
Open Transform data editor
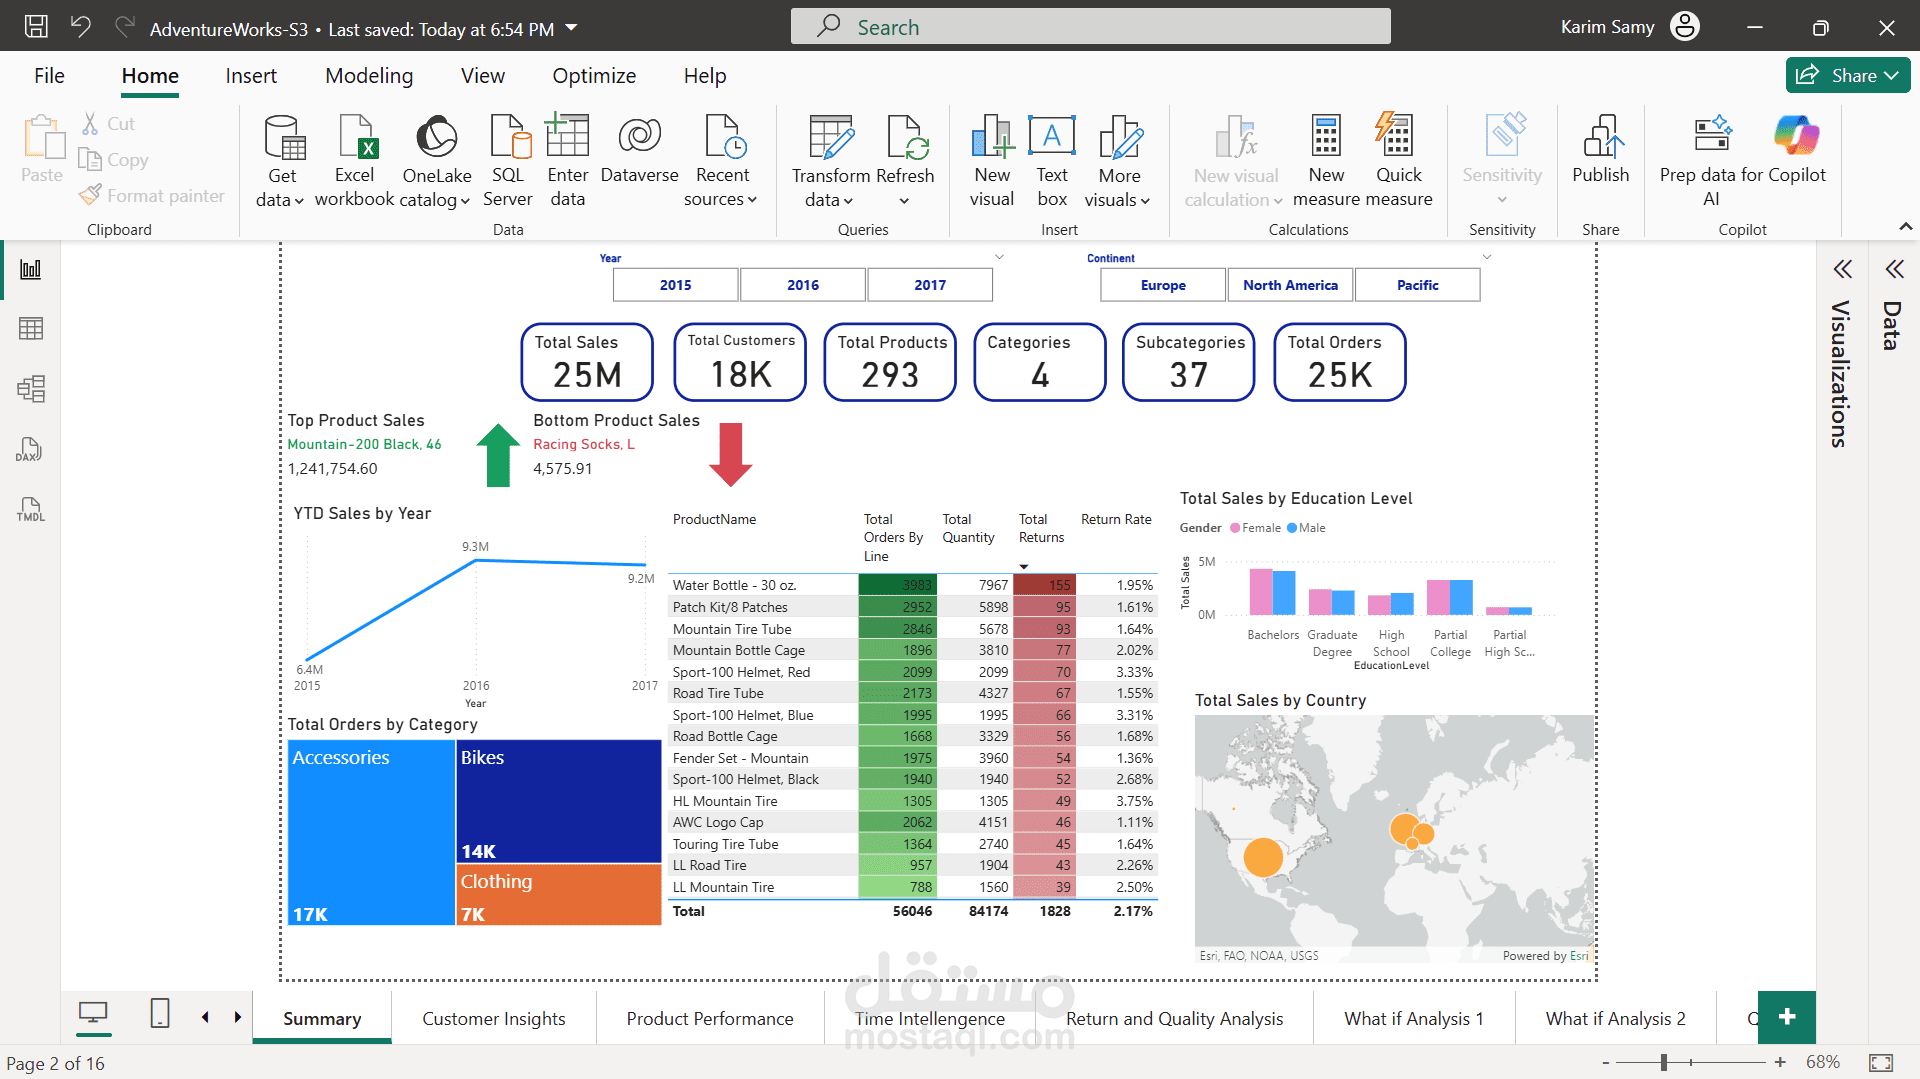pyautogui.click(x=831, y=160)
